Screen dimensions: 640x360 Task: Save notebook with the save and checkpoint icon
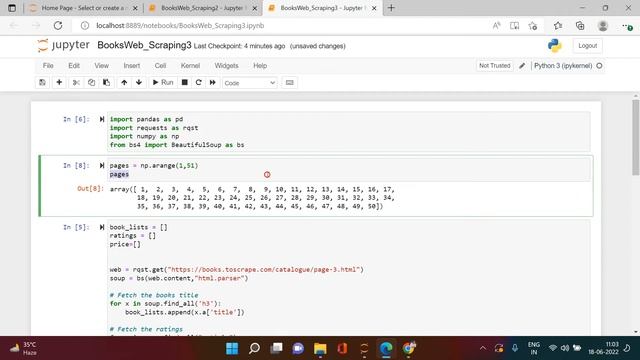[x=42, y=82]
